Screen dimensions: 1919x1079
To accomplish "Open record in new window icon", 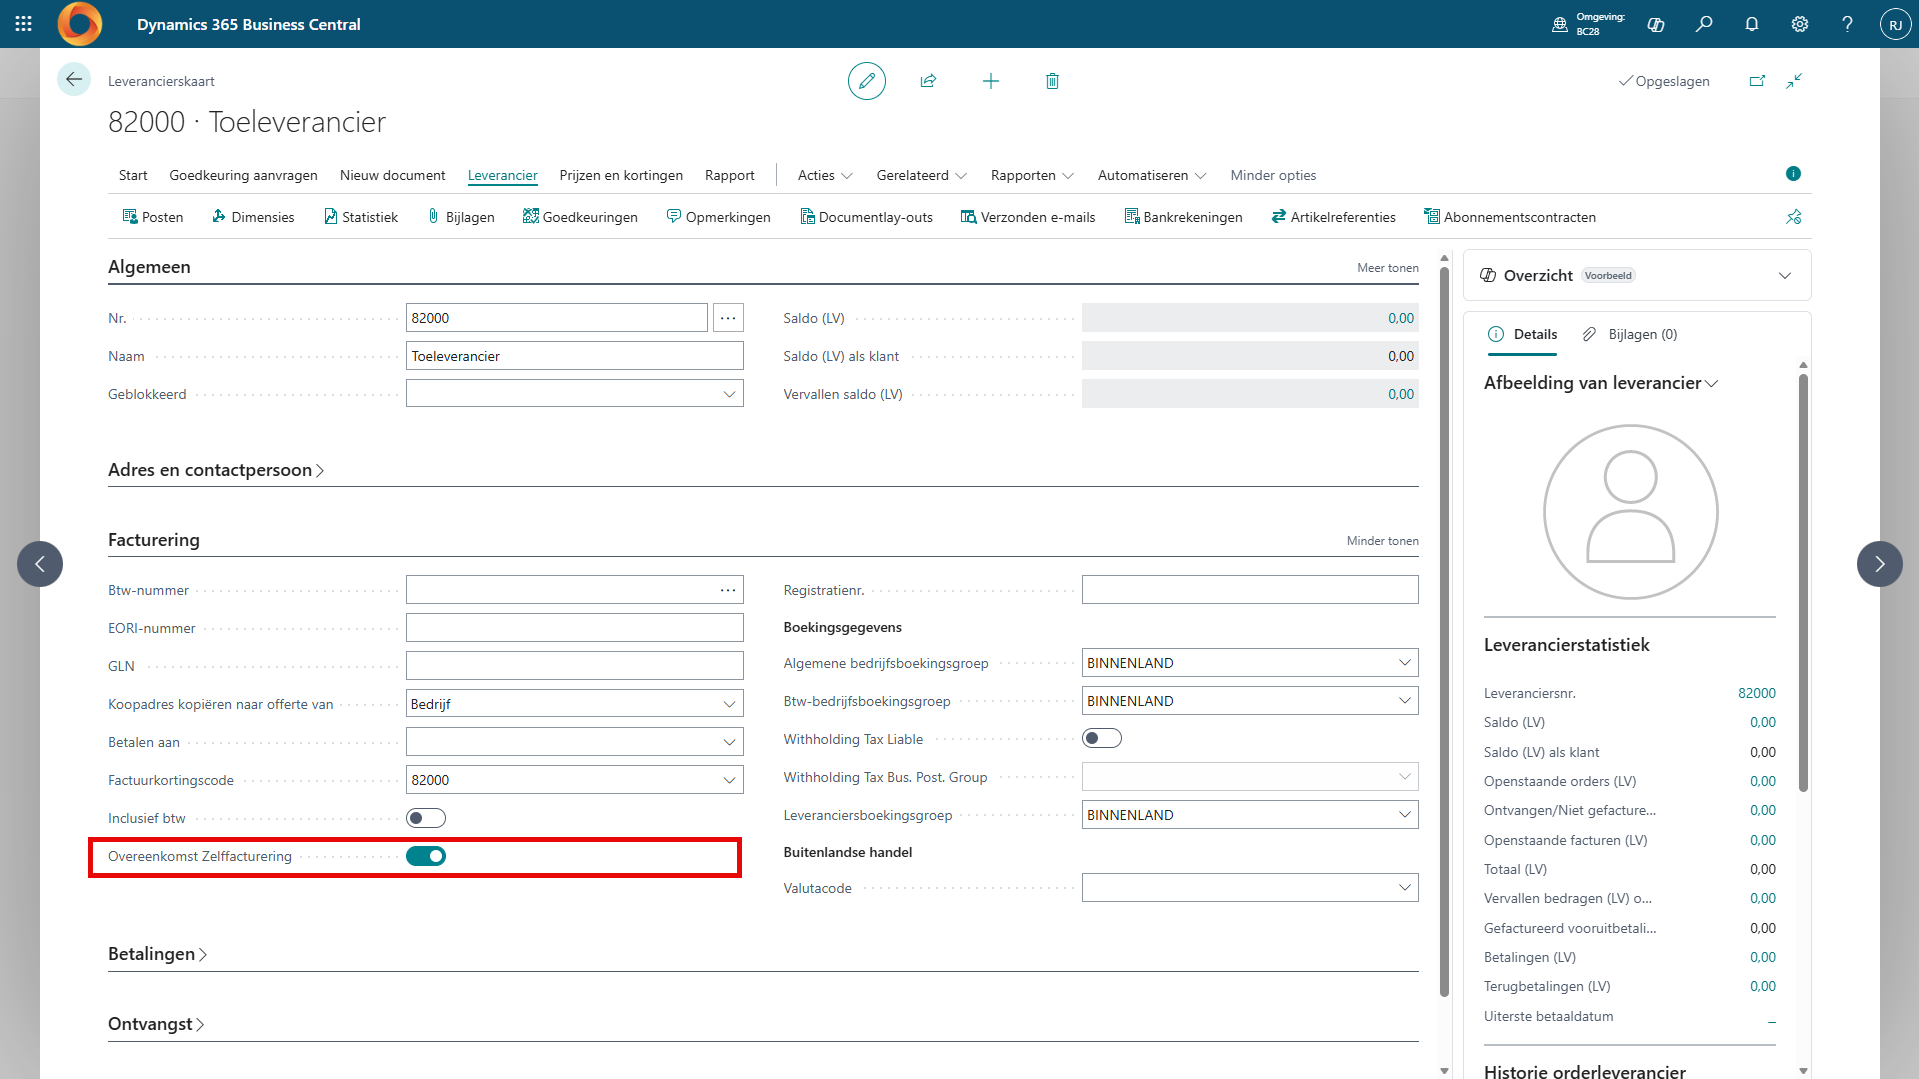I will pos(1757,81).
